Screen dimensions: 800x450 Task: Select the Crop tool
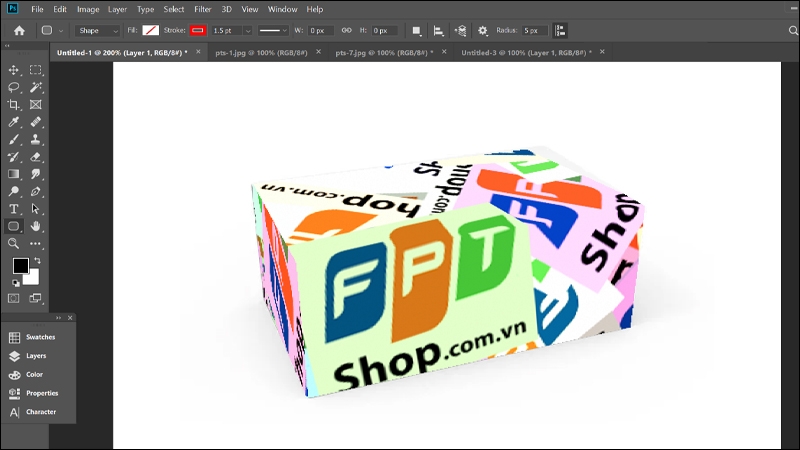click(14, 105)
